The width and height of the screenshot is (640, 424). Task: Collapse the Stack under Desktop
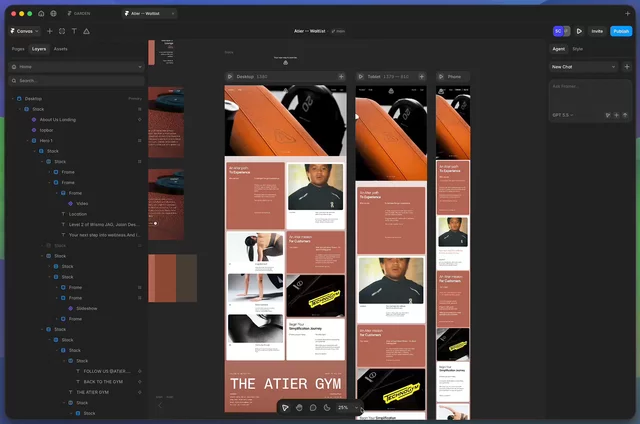click(20, 109)
